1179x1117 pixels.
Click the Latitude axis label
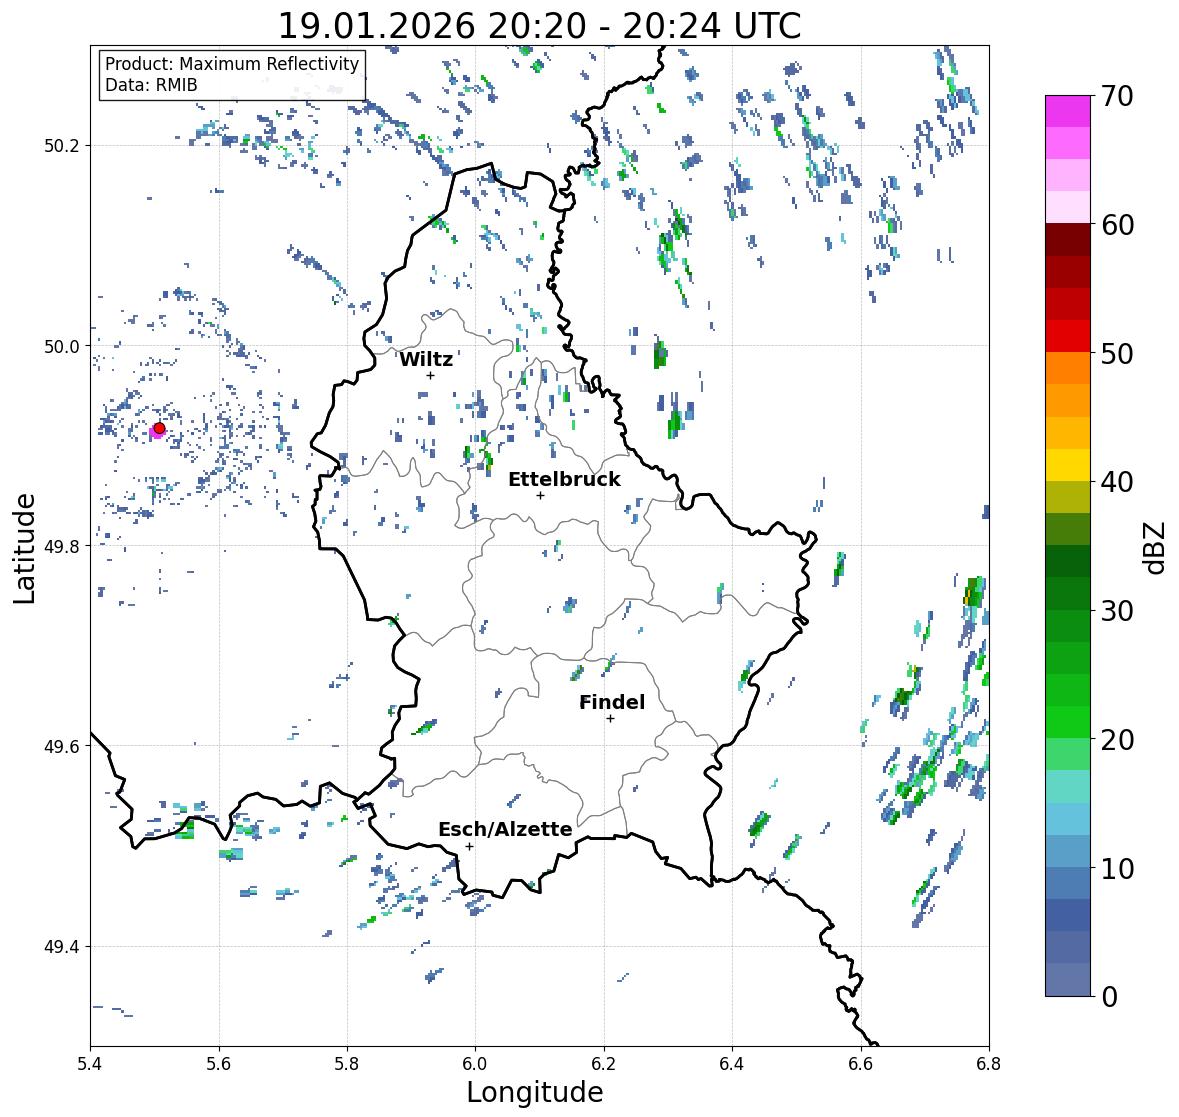click(x=24, y=548)
